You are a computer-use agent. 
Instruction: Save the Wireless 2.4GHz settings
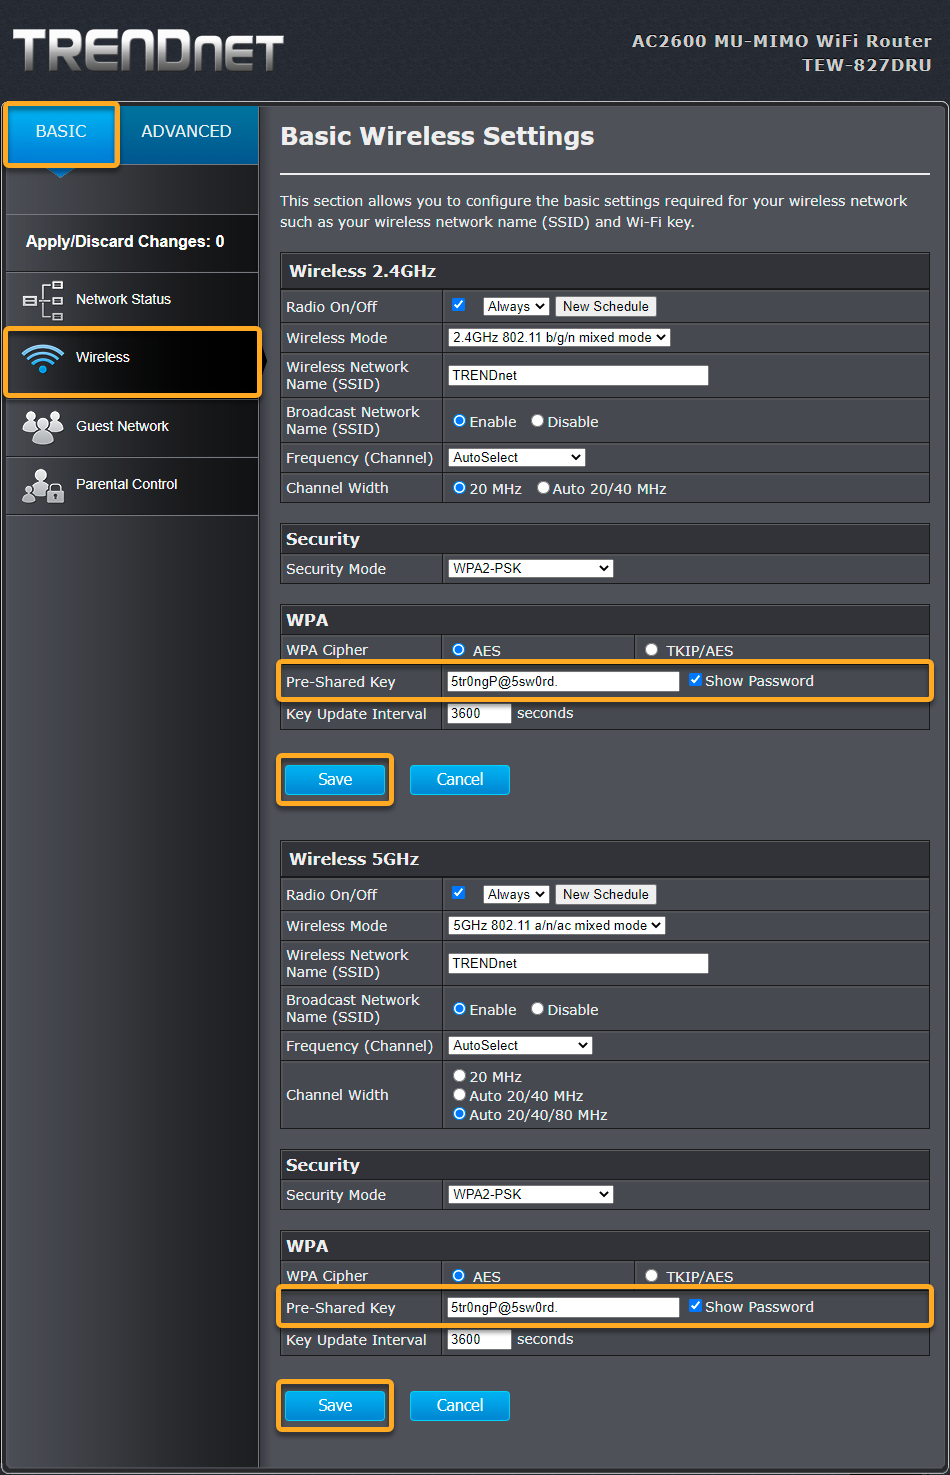click(335, 780)
